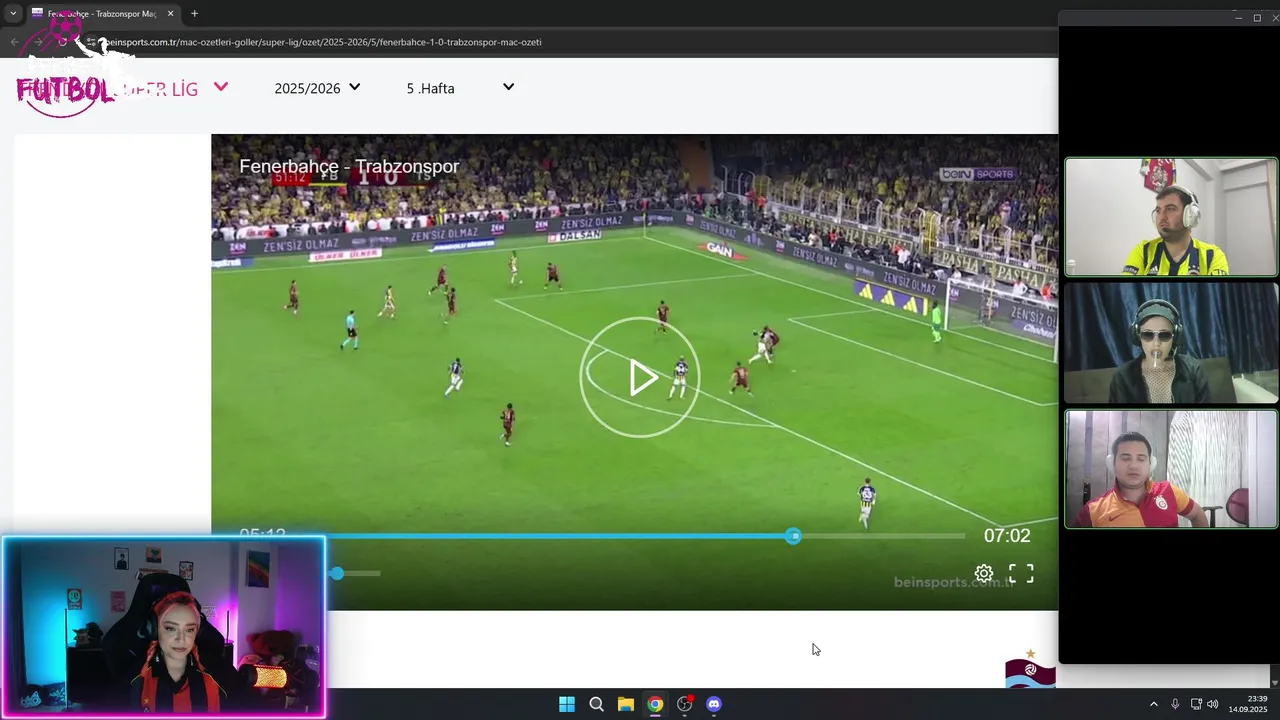Open Windows Search from taskbar
This screenshot has width=1280, height=720.
pyautogui.click(x=596, y=704)
